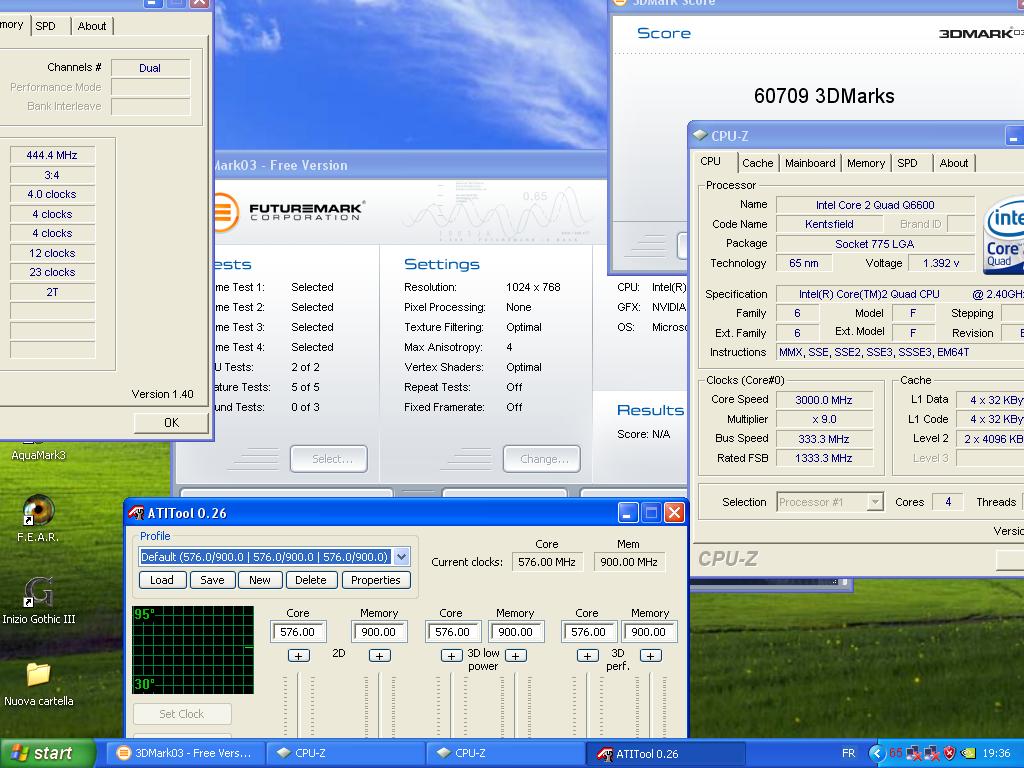Image resolution: width=1024 pixels, height=768 pixels.
Task: Click the Core Speed 3000.0 MHz value
Action: click(824, 400)
